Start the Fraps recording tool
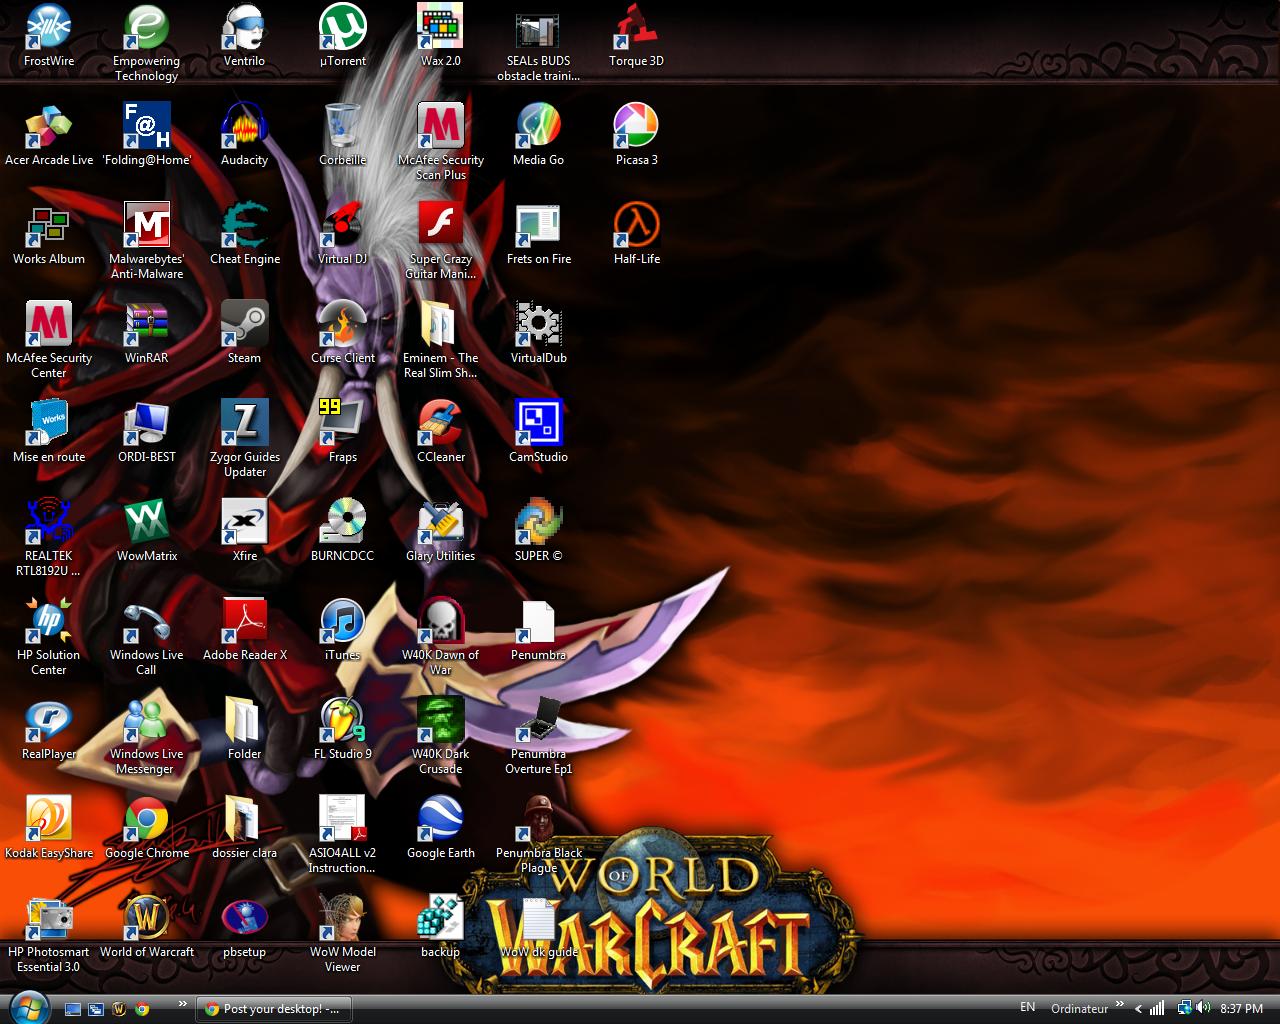1280x1024 pixels. click(x=342, y=424)
